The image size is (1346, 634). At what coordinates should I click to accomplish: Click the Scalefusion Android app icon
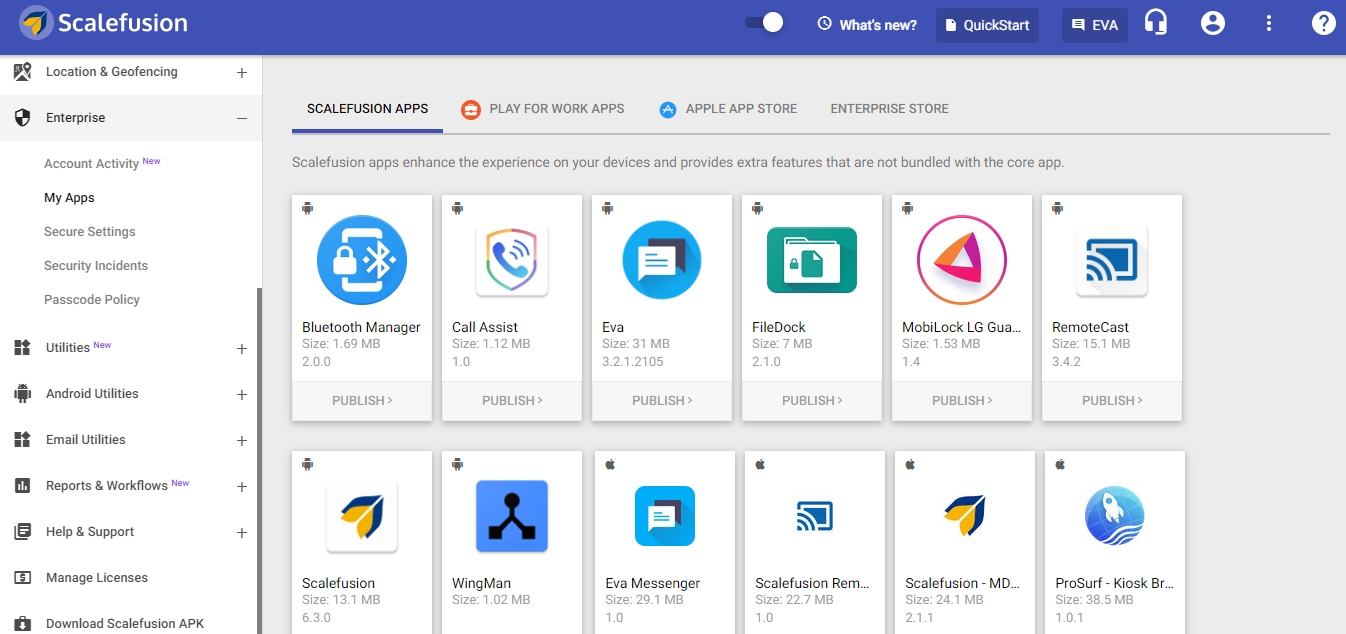(362, 516)
